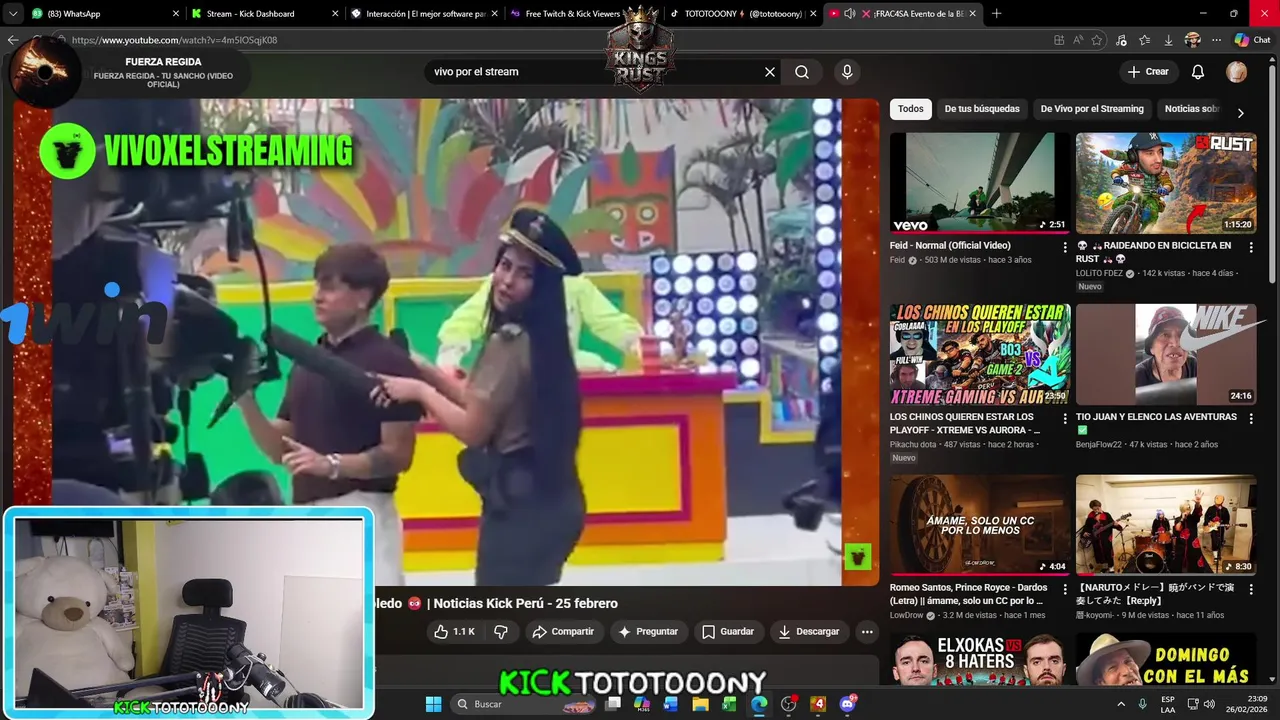This screenshot has height=720, width=1280.
Task: Open options for Los Chinos Quieren video
Action: point(1065,418)
